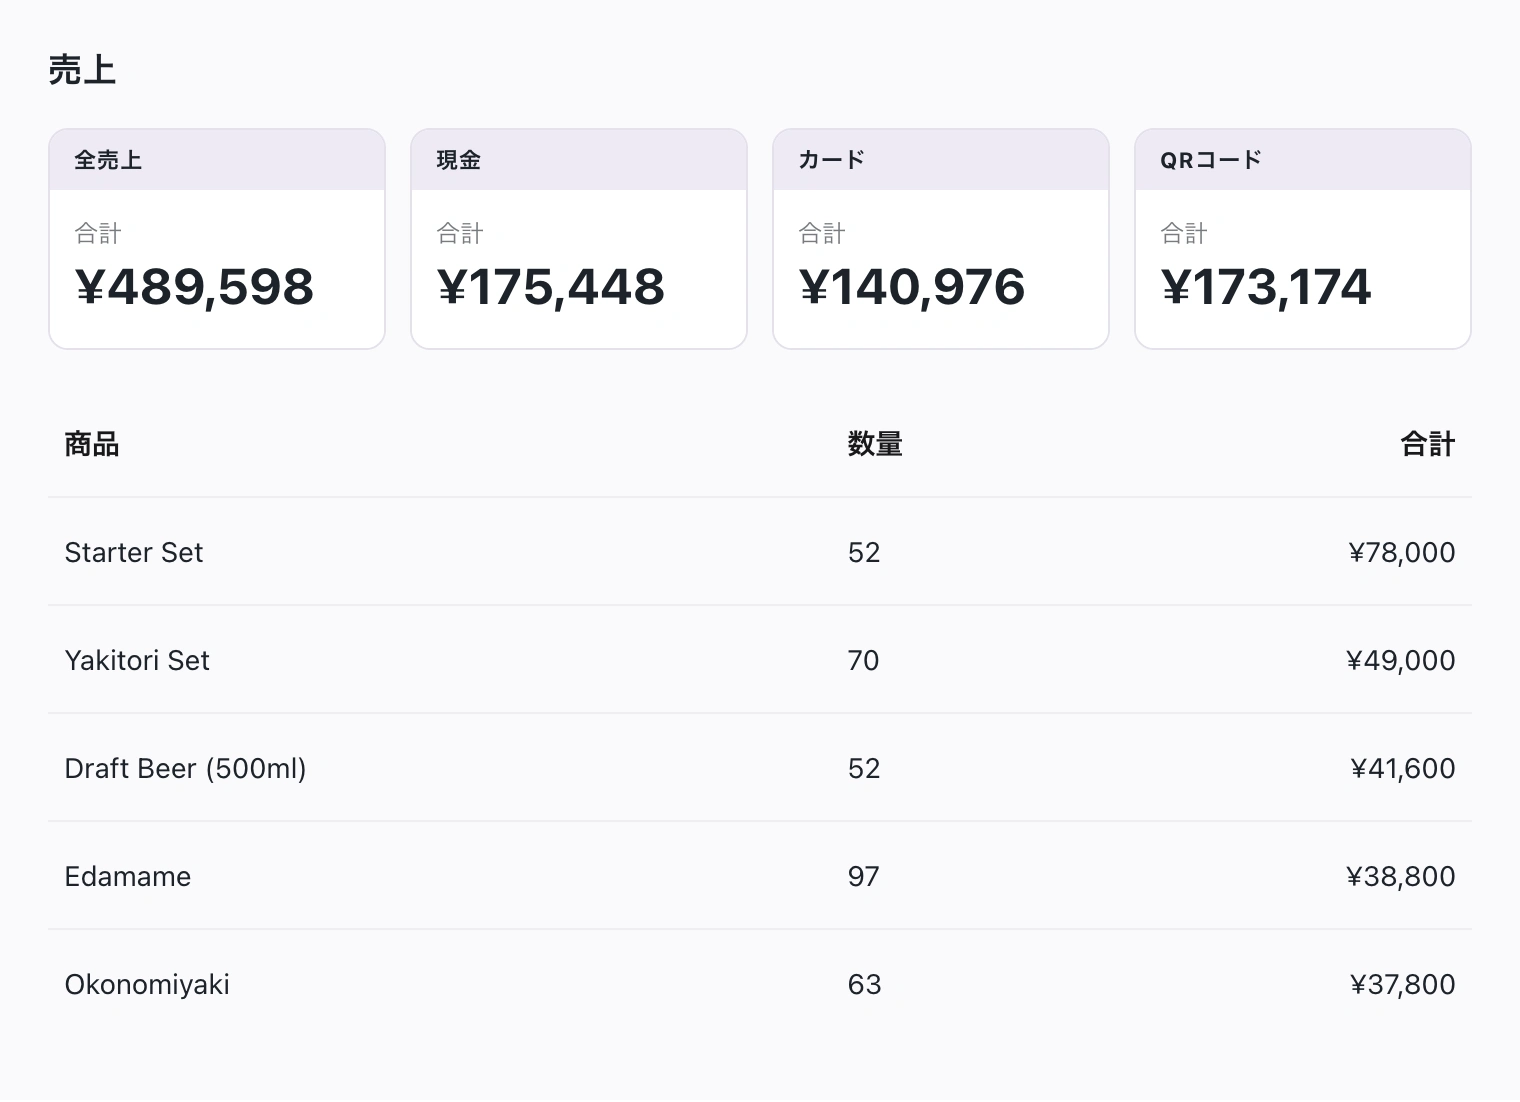Select the 現金 card header
The width and height of the screenshot is (1520, 1102).
579,160
